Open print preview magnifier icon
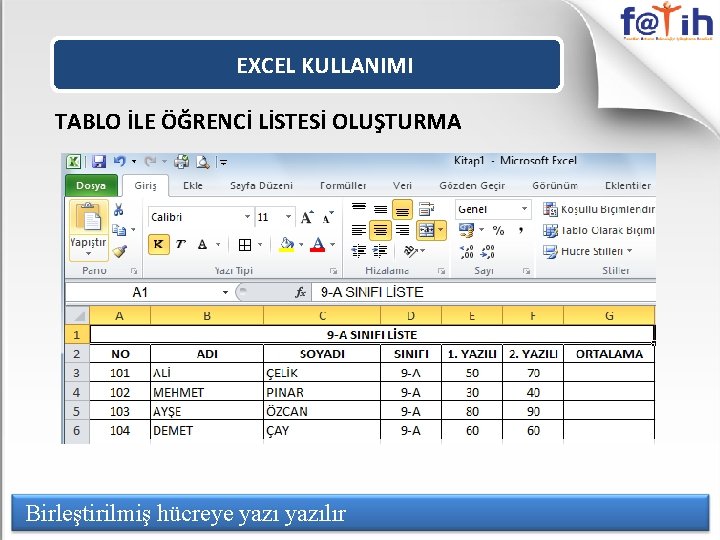 (202, 162)
